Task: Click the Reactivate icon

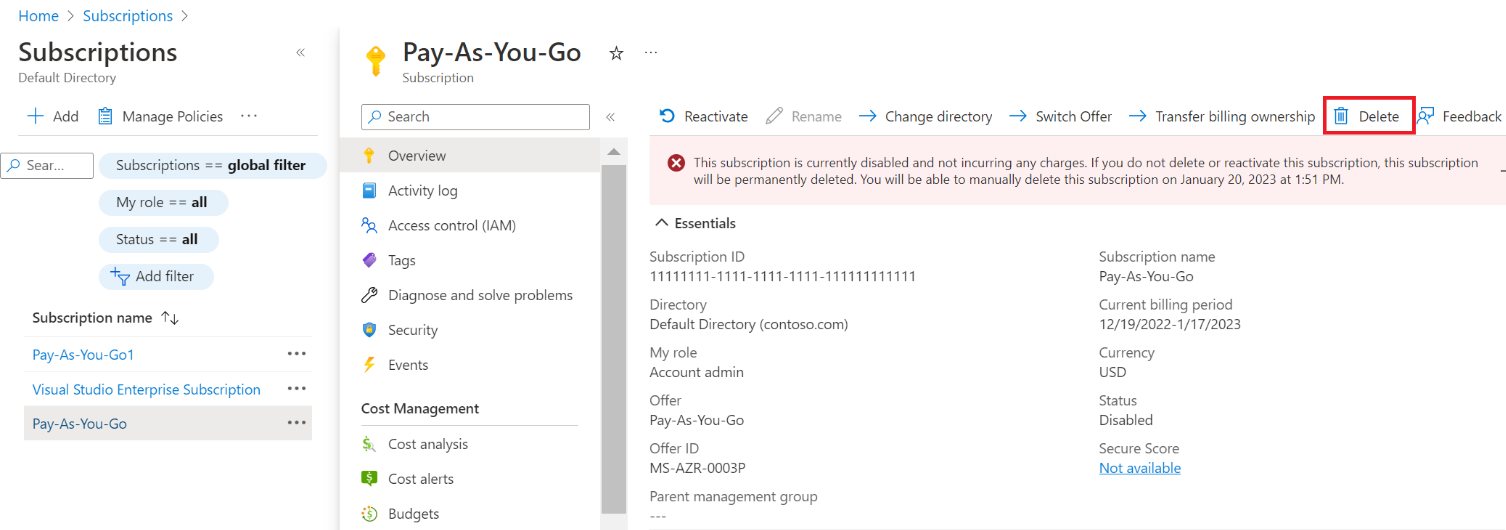Action: click(668, 117)
